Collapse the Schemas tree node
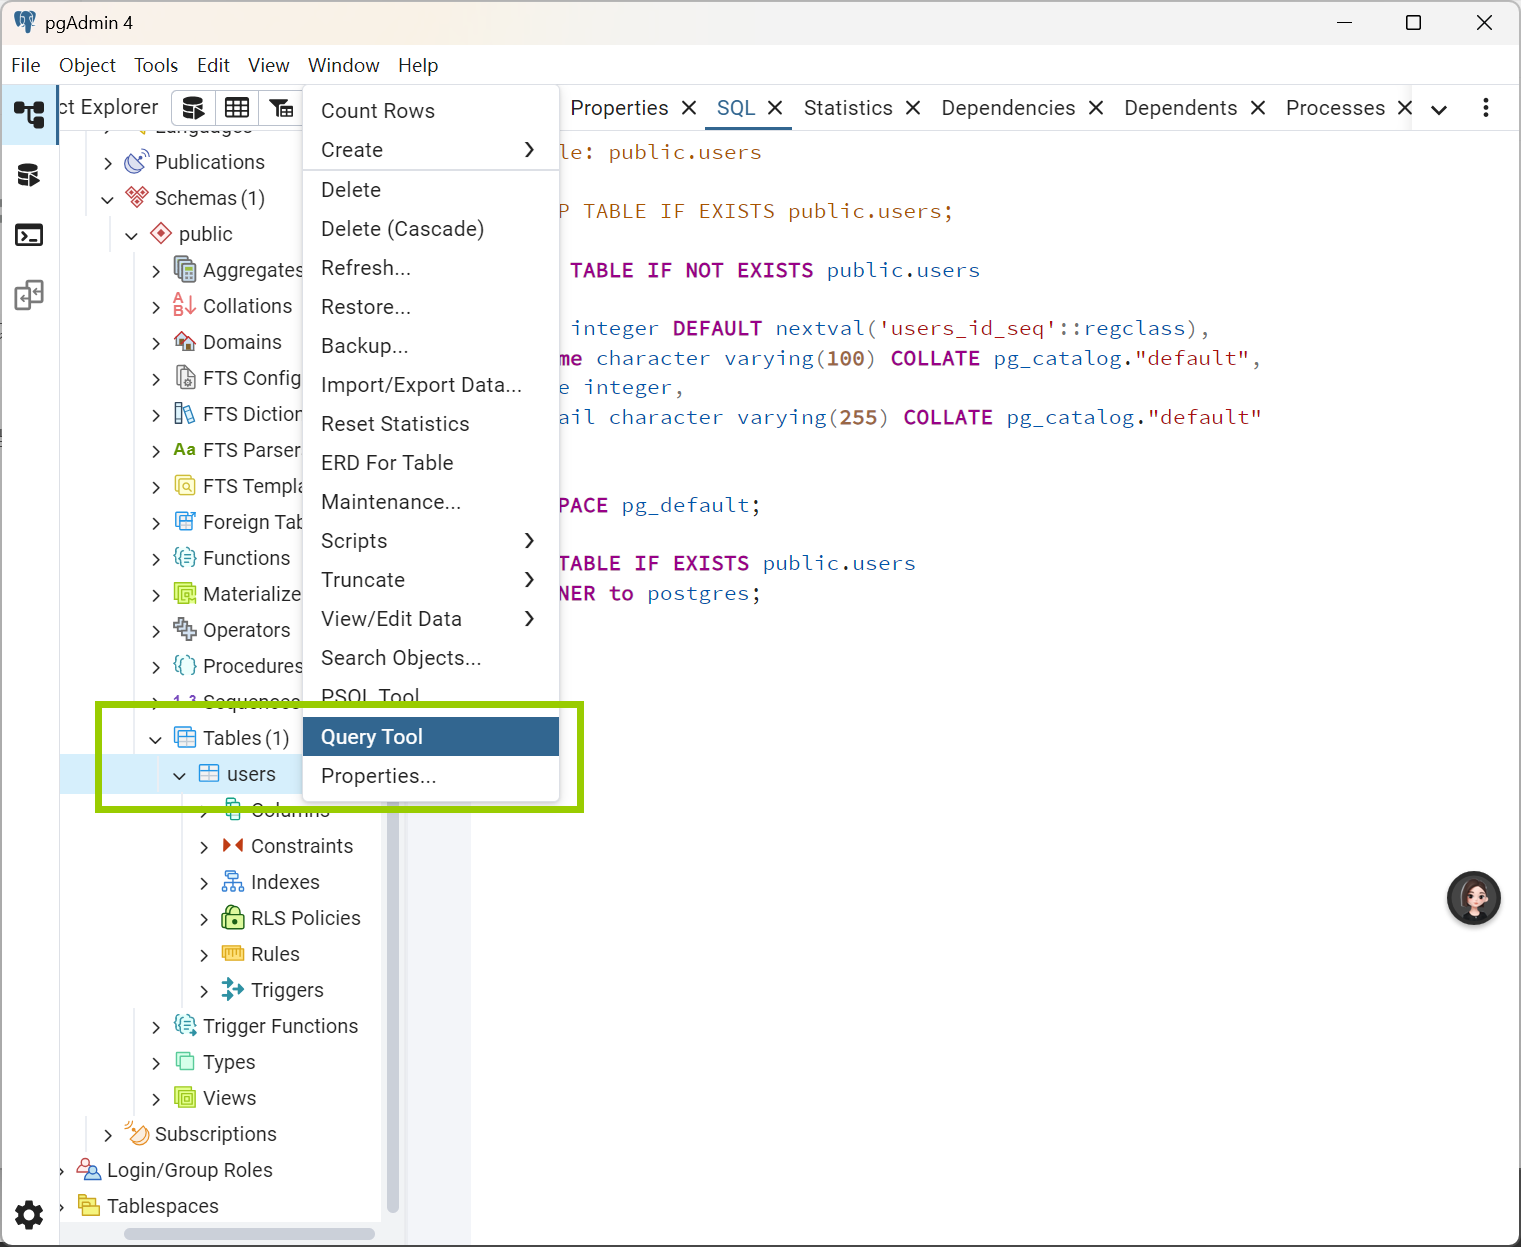Viewport: 1521px width, 1247px height. [x=107, y=199]
